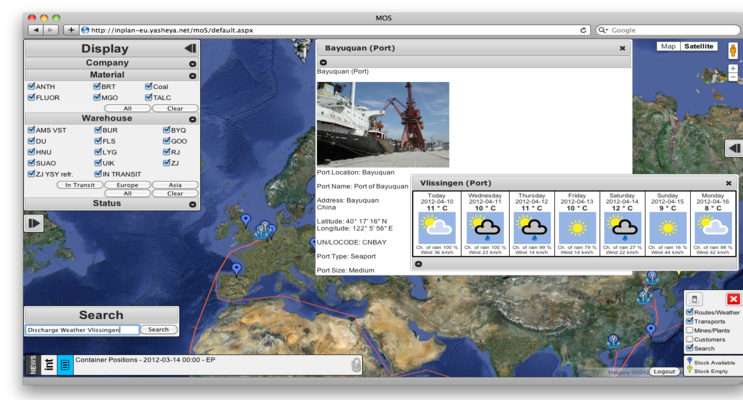Click Today's weather forecast icon
This screenshot has width=743, height=400.
[437, 228]
